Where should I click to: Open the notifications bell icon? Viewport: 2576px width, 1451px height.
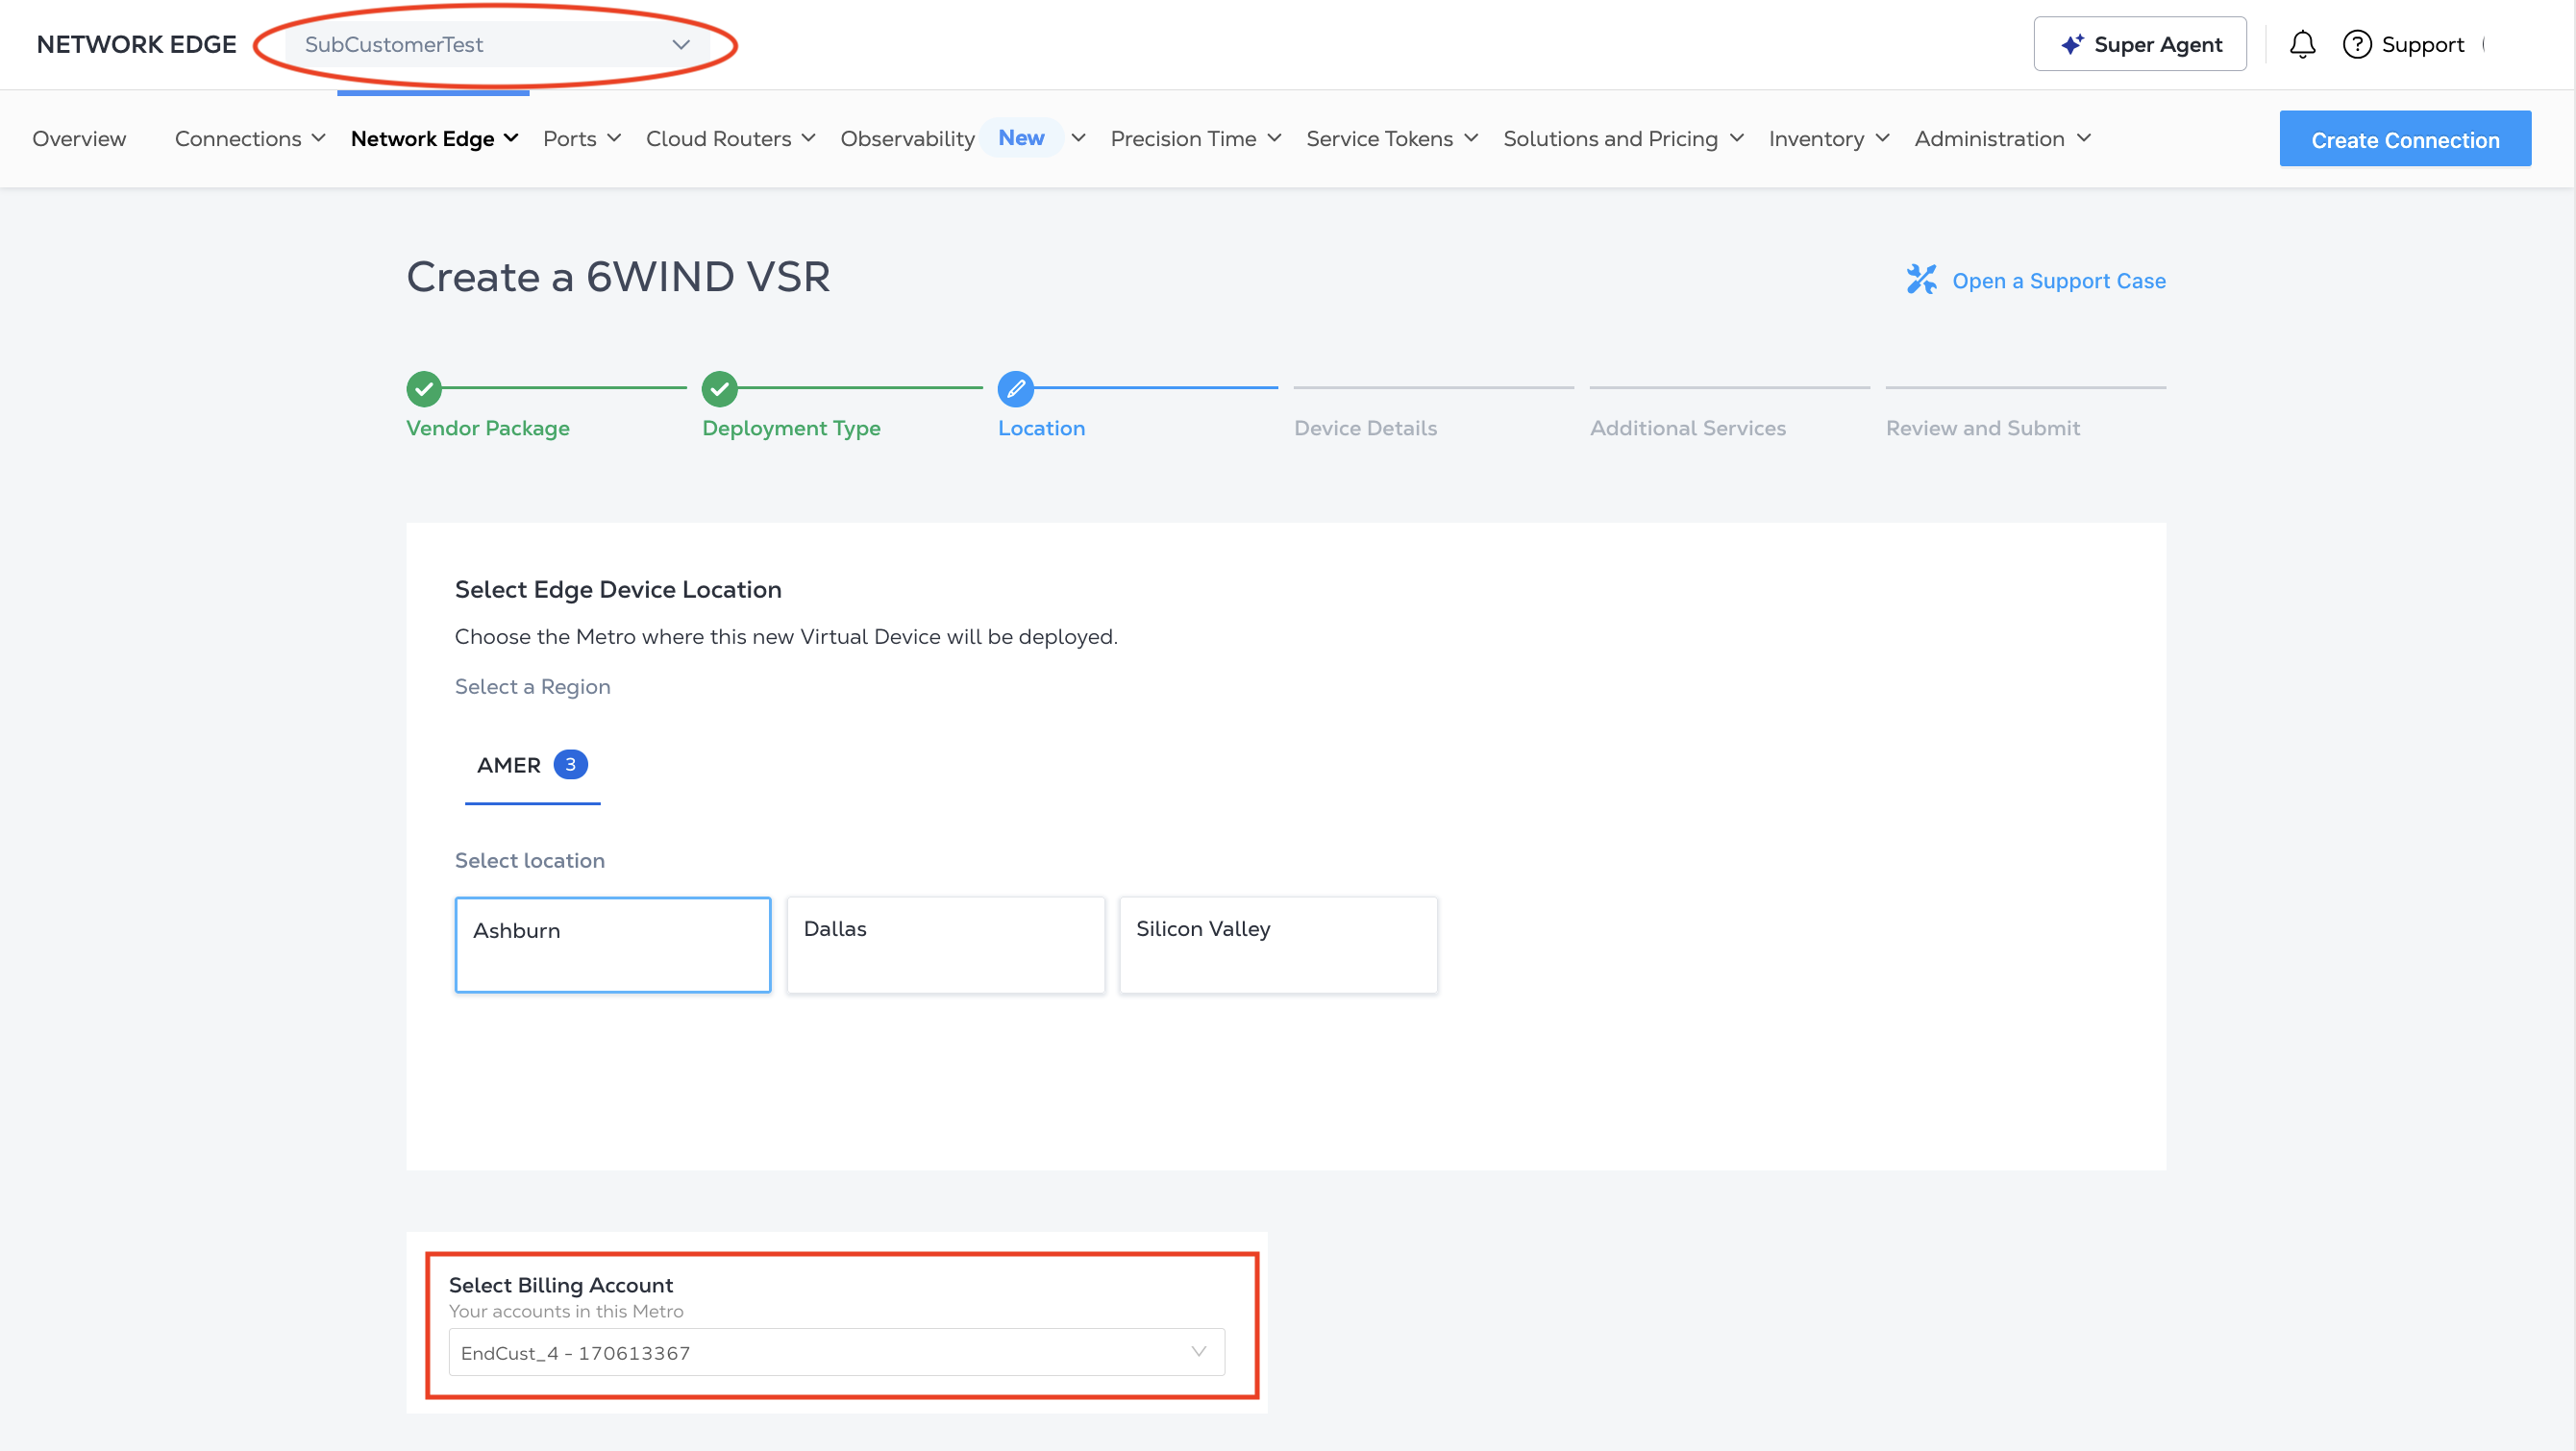(2302, 45)
